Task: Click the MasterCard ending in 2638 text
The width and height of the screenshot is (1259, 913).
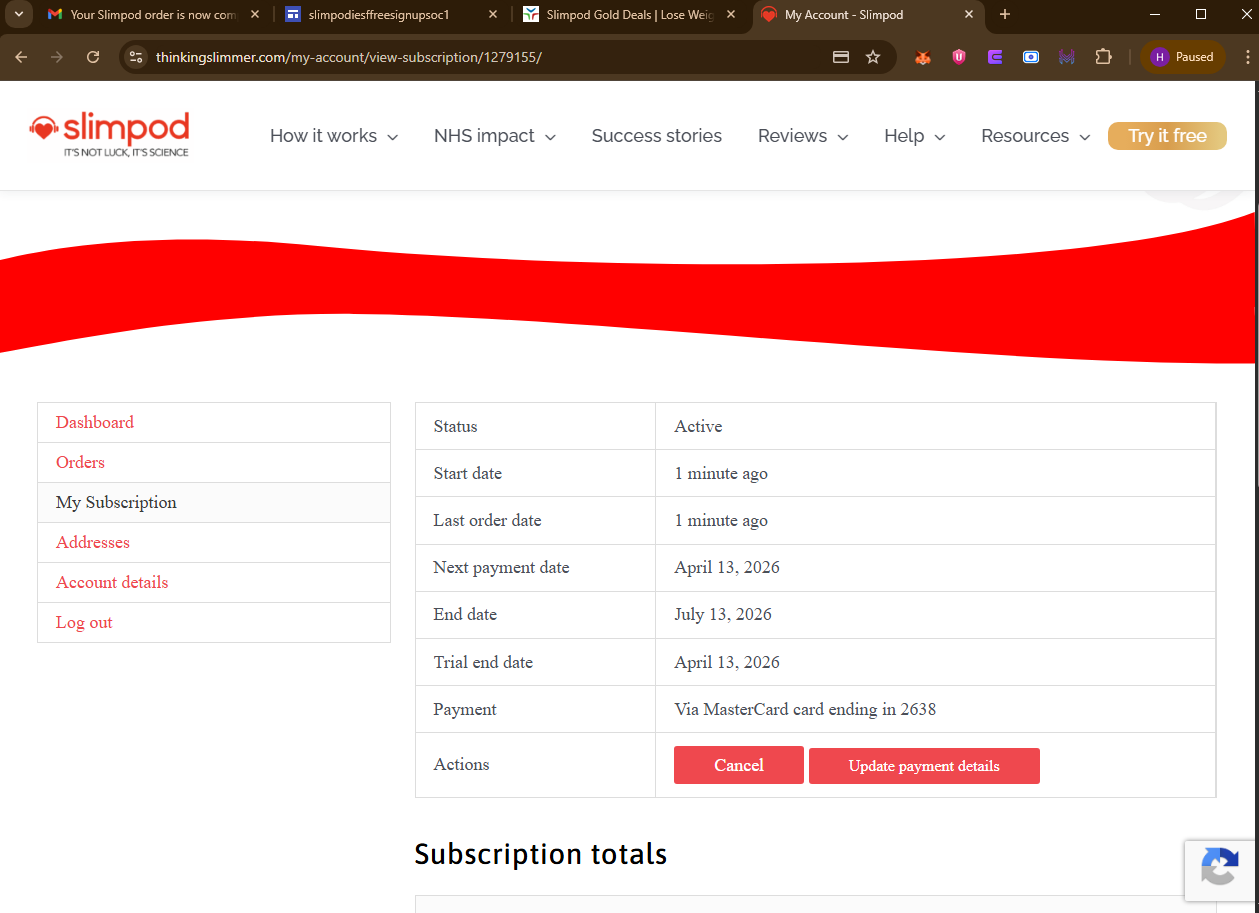Action: click(x=805, y=709)
